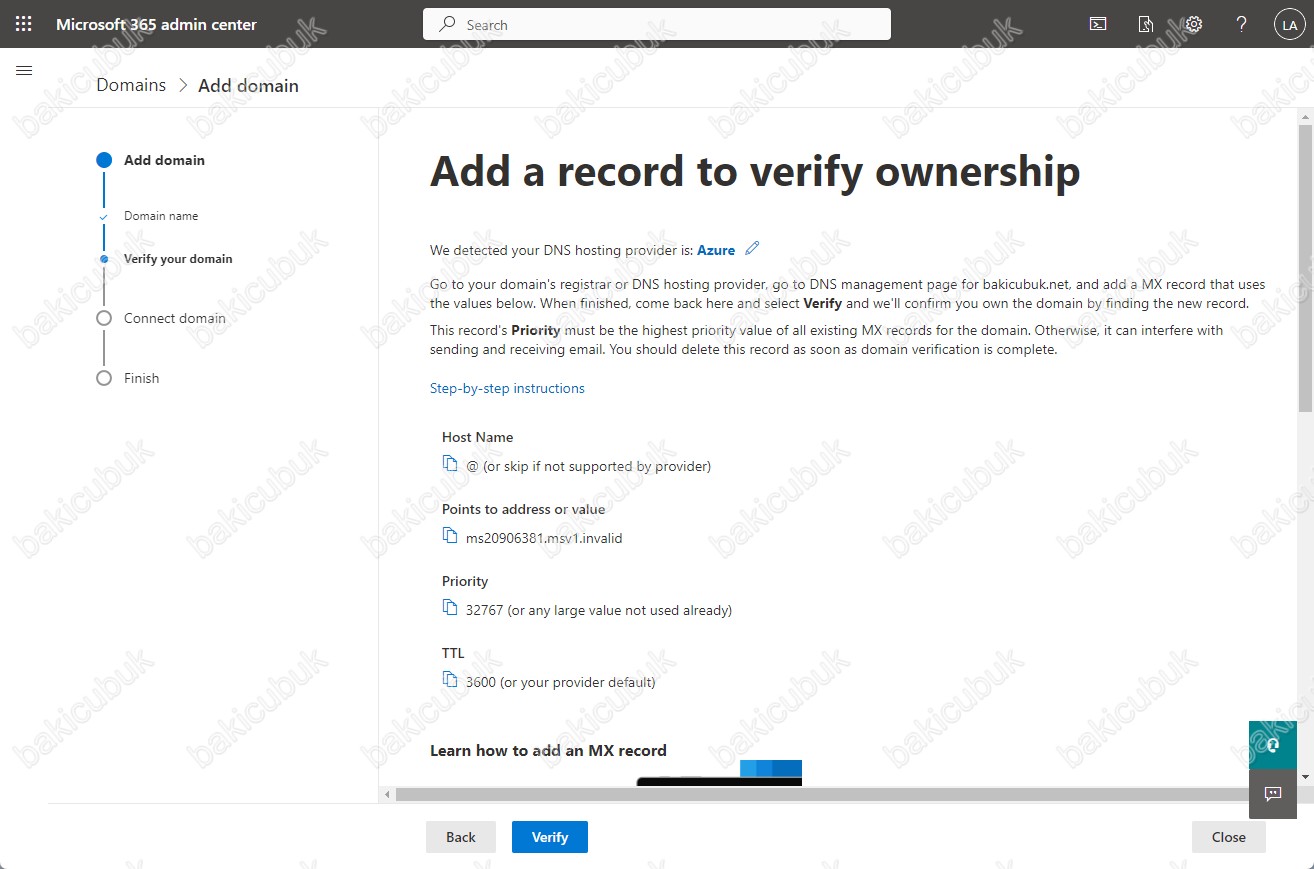Open the Azure provider link
The image size is (1314, 869).
coord(716,250)
